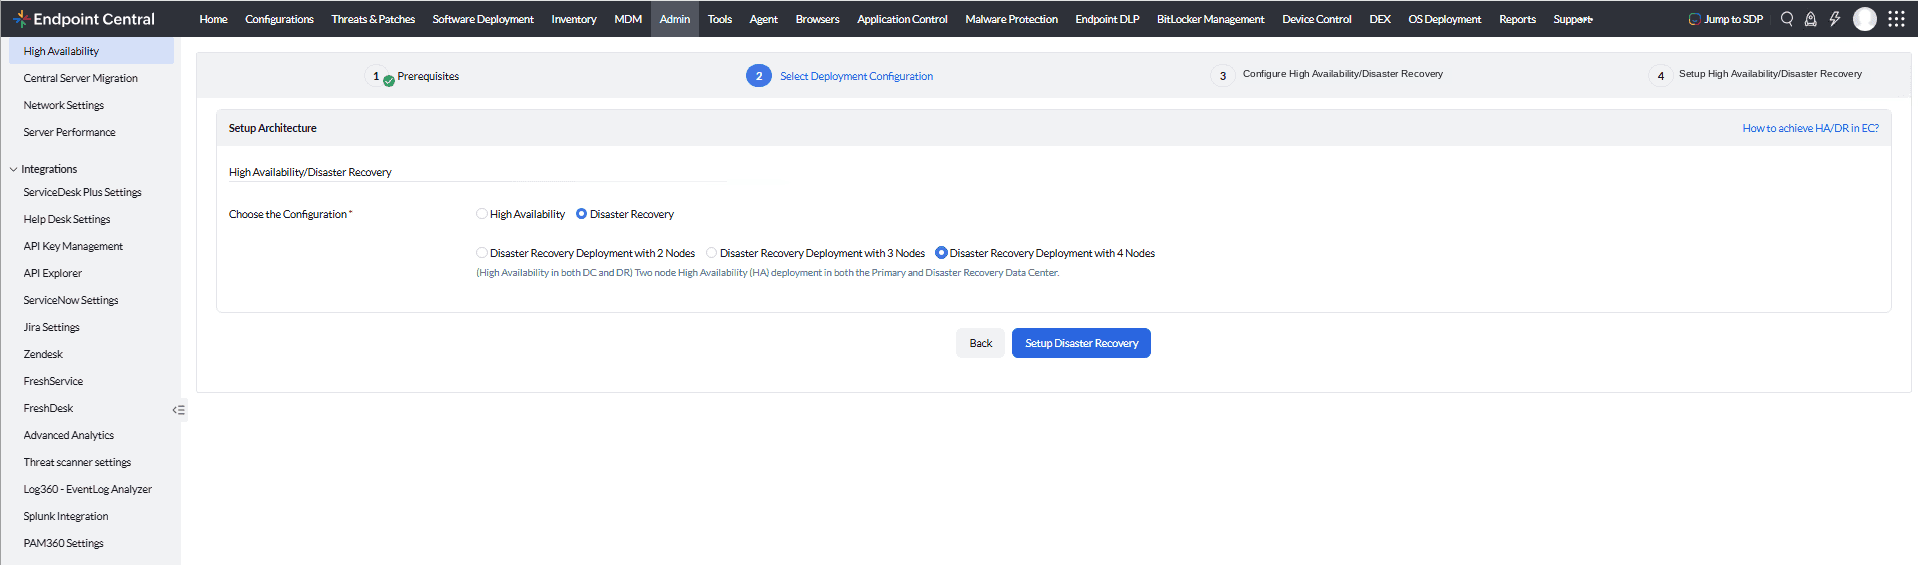This screenshot has height=565, width=1918.
Task: Click Configure High Availability/Disaster Recovery step
Action: (x=1342, y=74)
